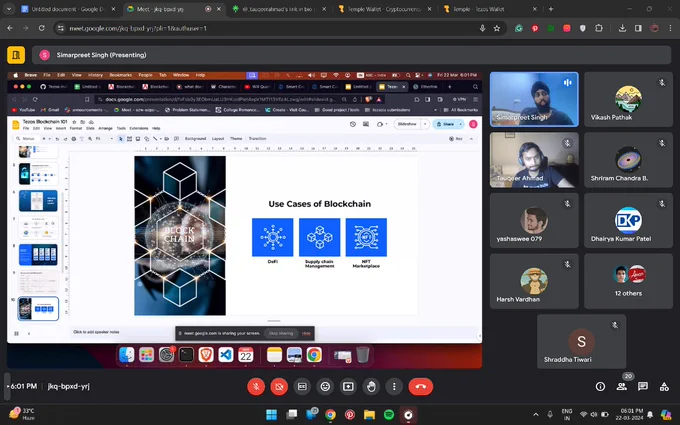Open the Chrome three-dot menu

670,28
